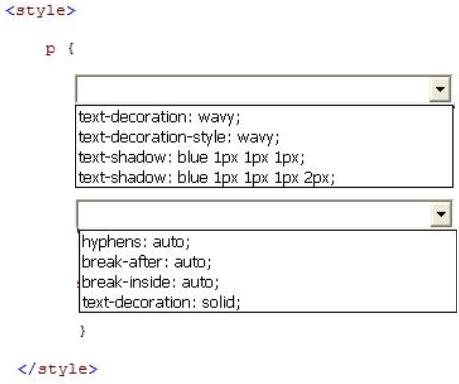This screenshot has width=459, height=384.
Task: Click the word 'wavy' in first option
Action: pos(216,118)
